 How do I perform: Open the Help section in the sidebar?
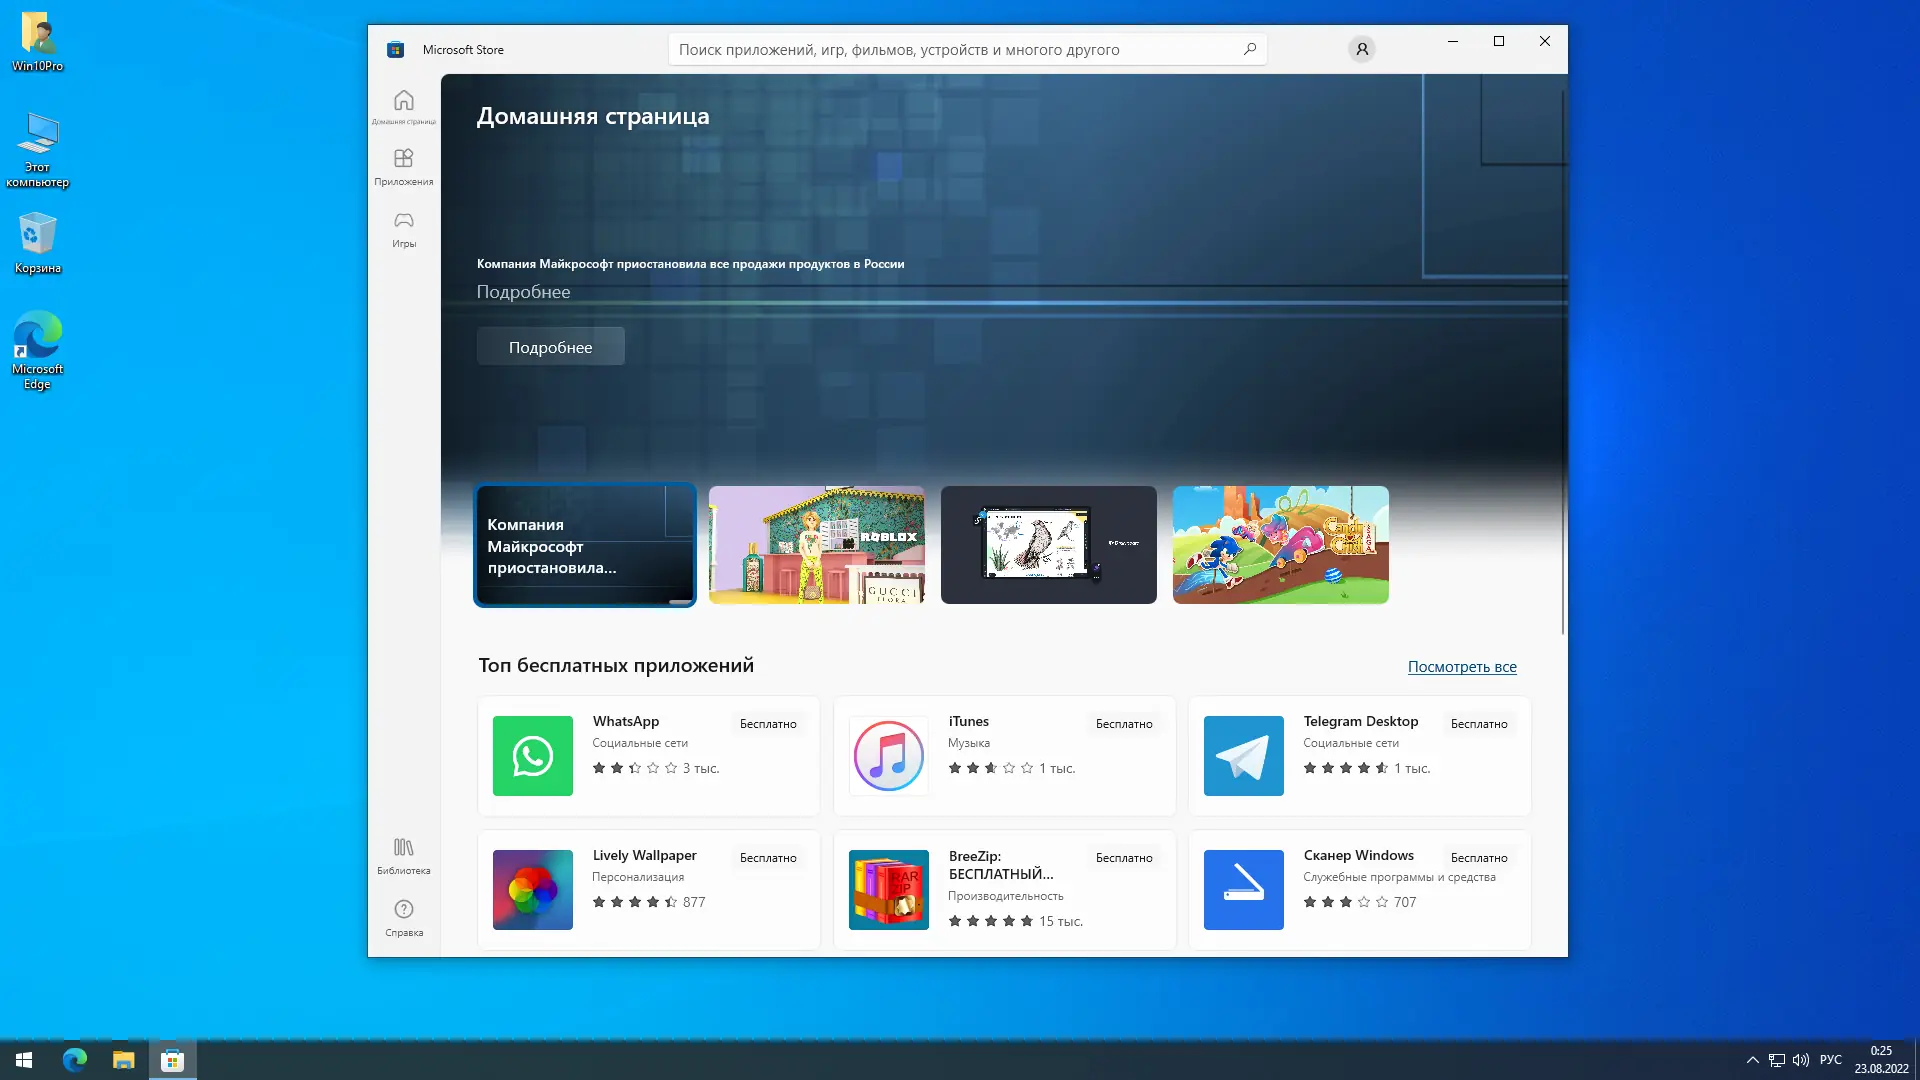pyautogui.click(x=403, y=917)
